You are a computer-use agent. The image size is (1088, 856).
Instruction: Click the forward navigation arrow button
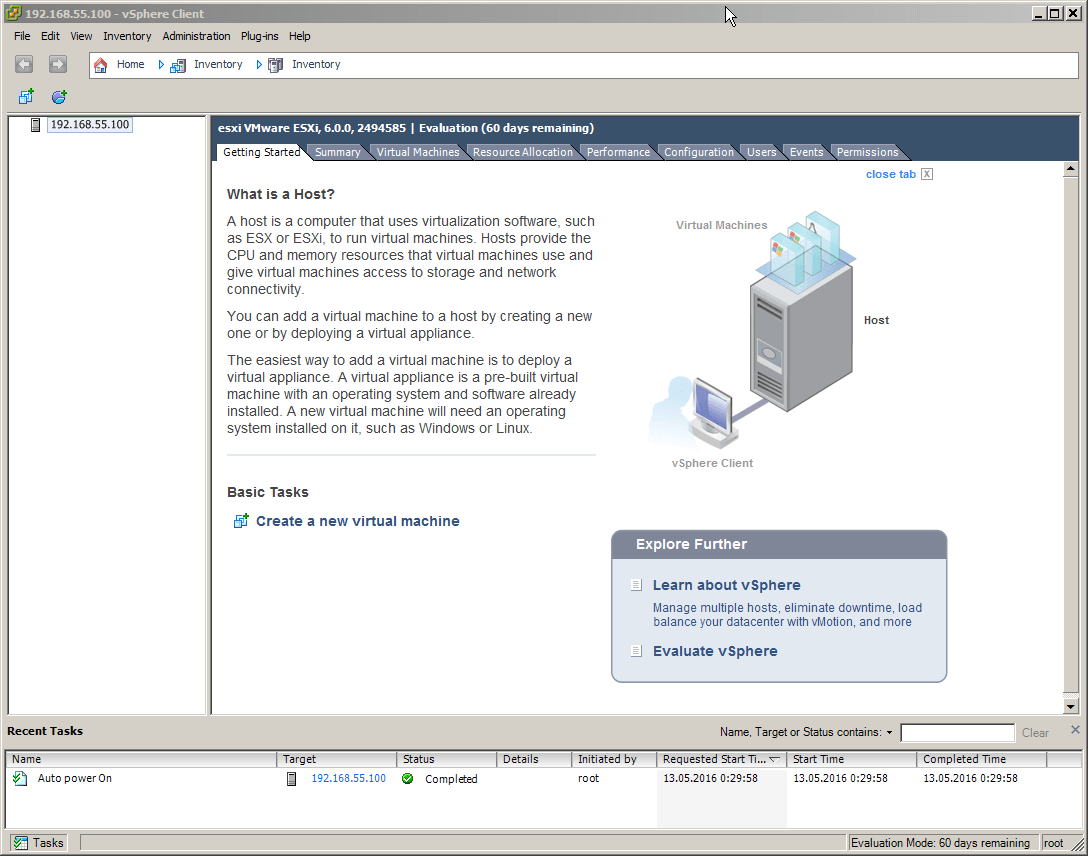tap(58, 65)
